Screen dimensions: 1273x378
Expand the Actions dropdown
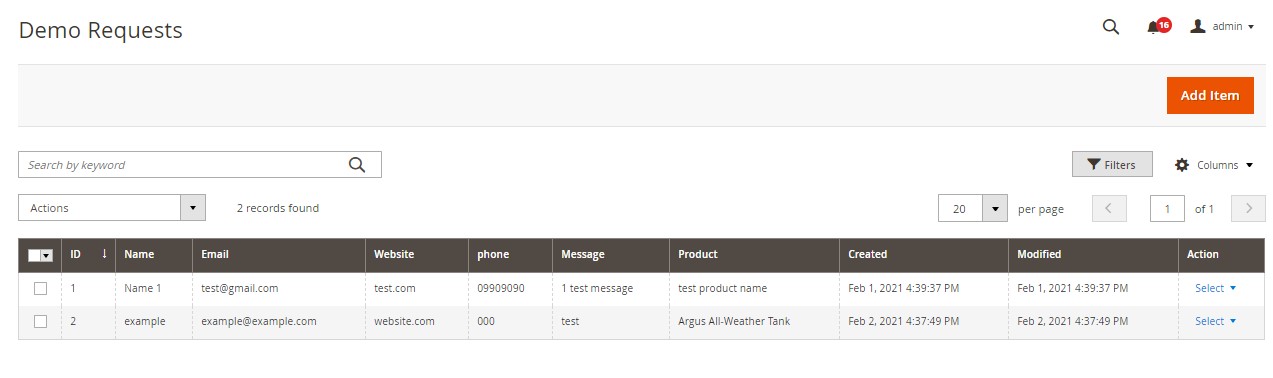click(112, 208)
